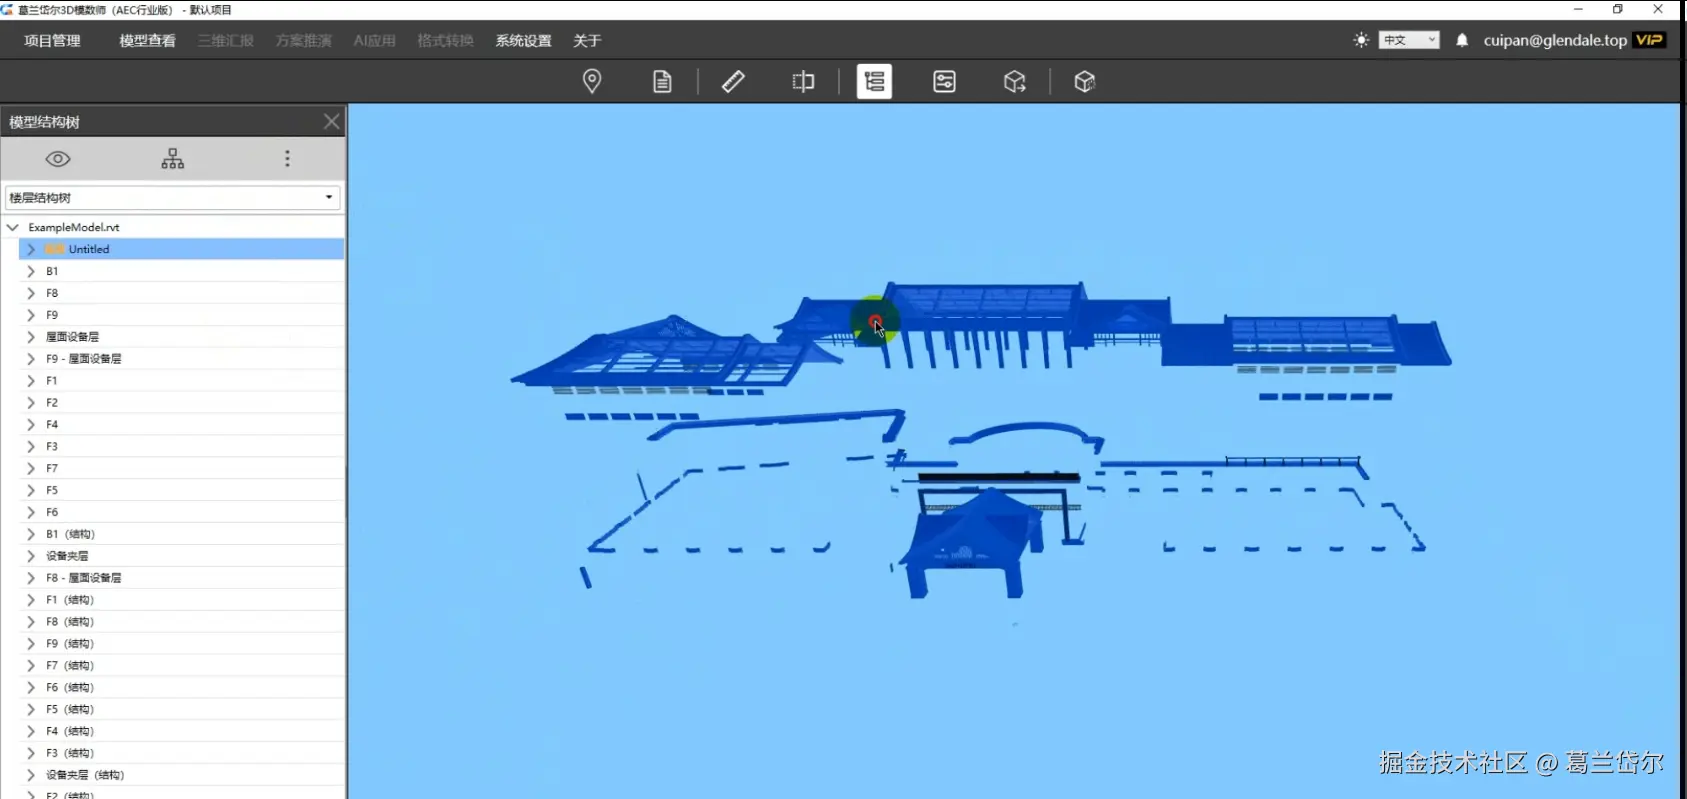Select the F1 (结构) row
The image size is (1687, 799).
click(182, 600)
